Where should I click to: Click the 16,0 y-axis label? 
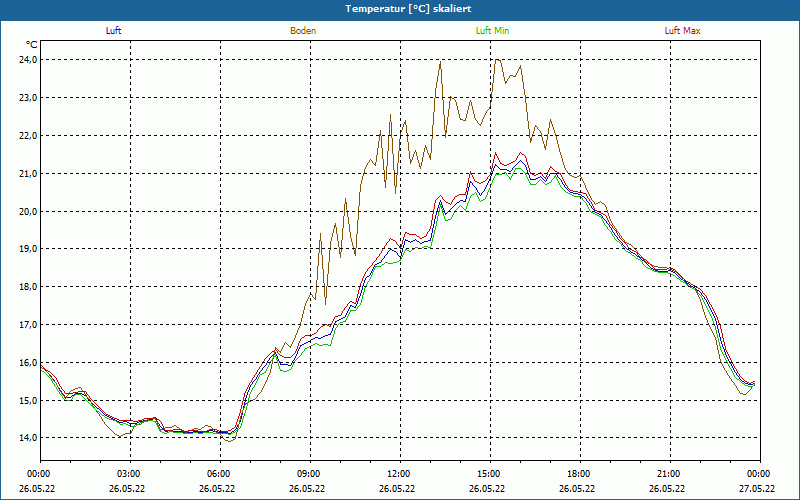(x=29, y=363)
